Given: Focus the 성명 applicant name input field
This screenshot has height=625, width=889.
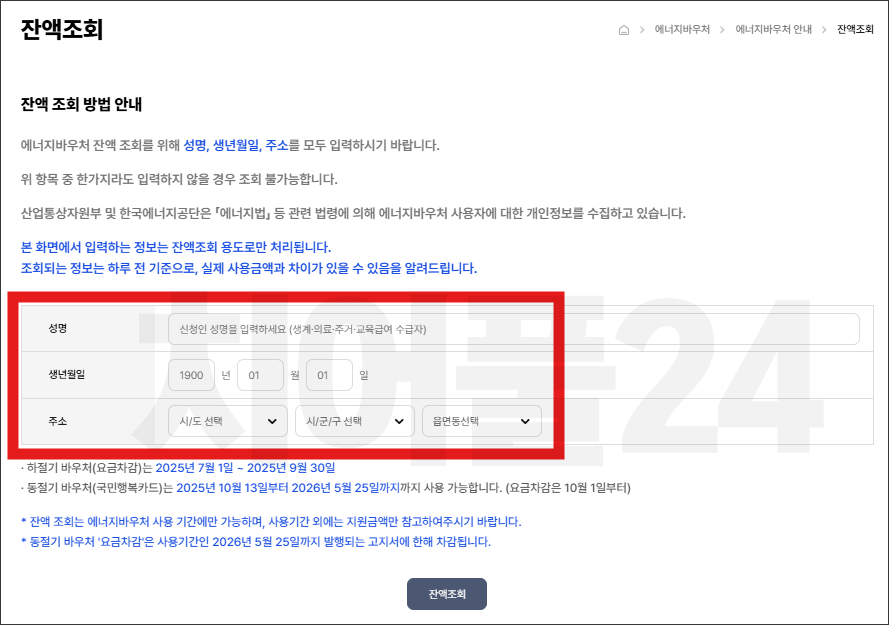Looking at the screenshot, I should tap(513, 329).
